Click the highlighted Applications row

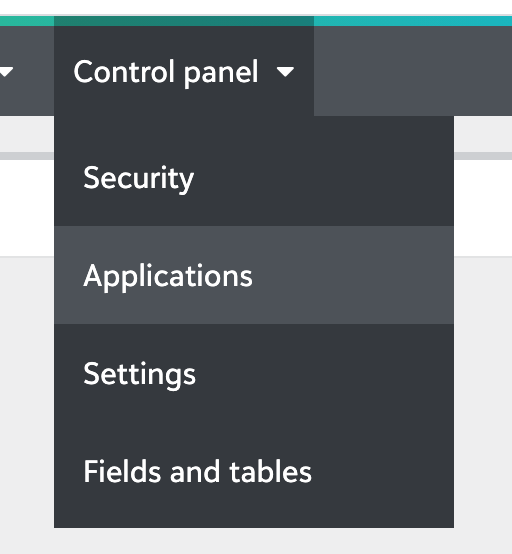254,275
